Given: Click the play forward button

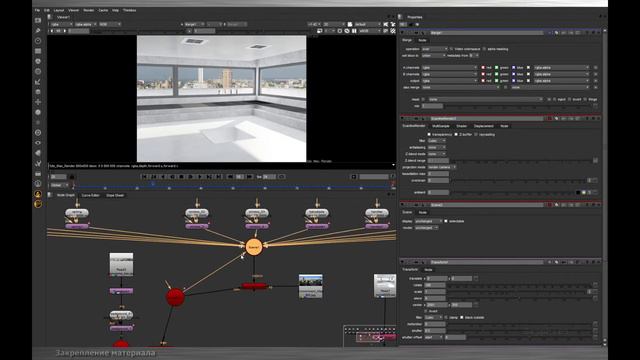Looking at the screenshot, I should click(200, 177).
